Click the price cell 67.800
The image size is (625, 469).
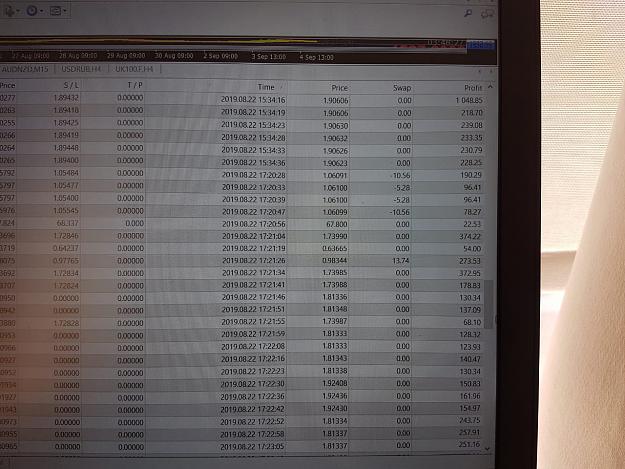(x=337, y=224)
